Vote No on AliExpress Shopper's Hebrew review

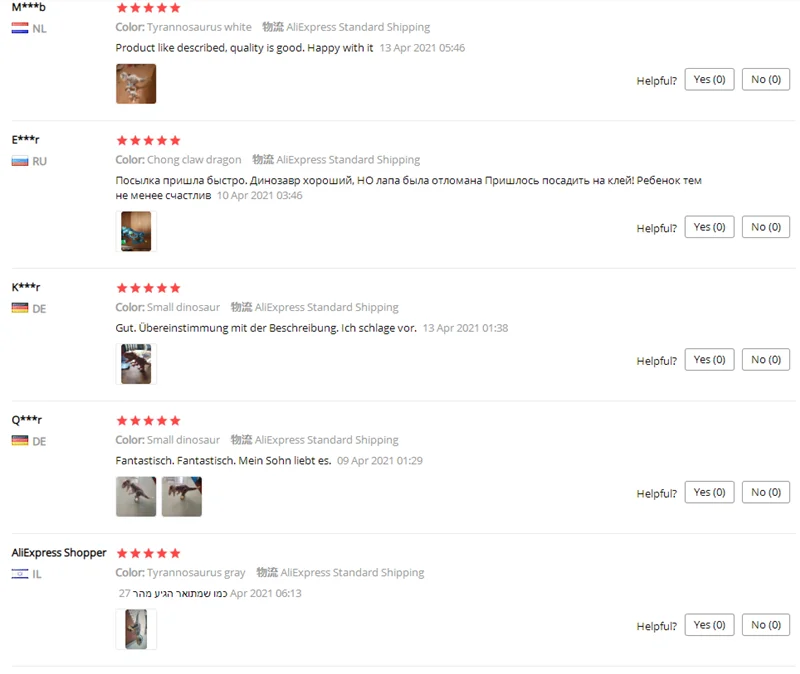(x=766, y=625)
